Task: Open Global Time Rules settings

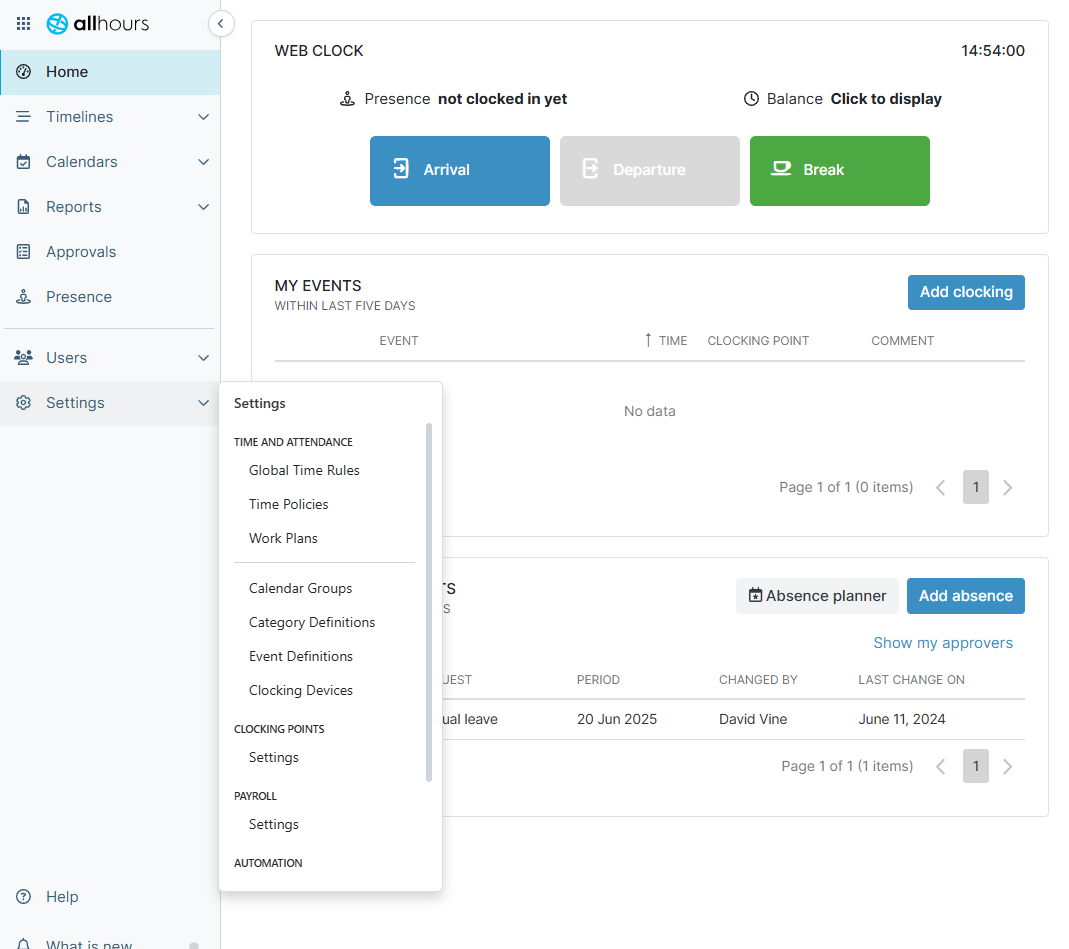Action: coord(304,470)
